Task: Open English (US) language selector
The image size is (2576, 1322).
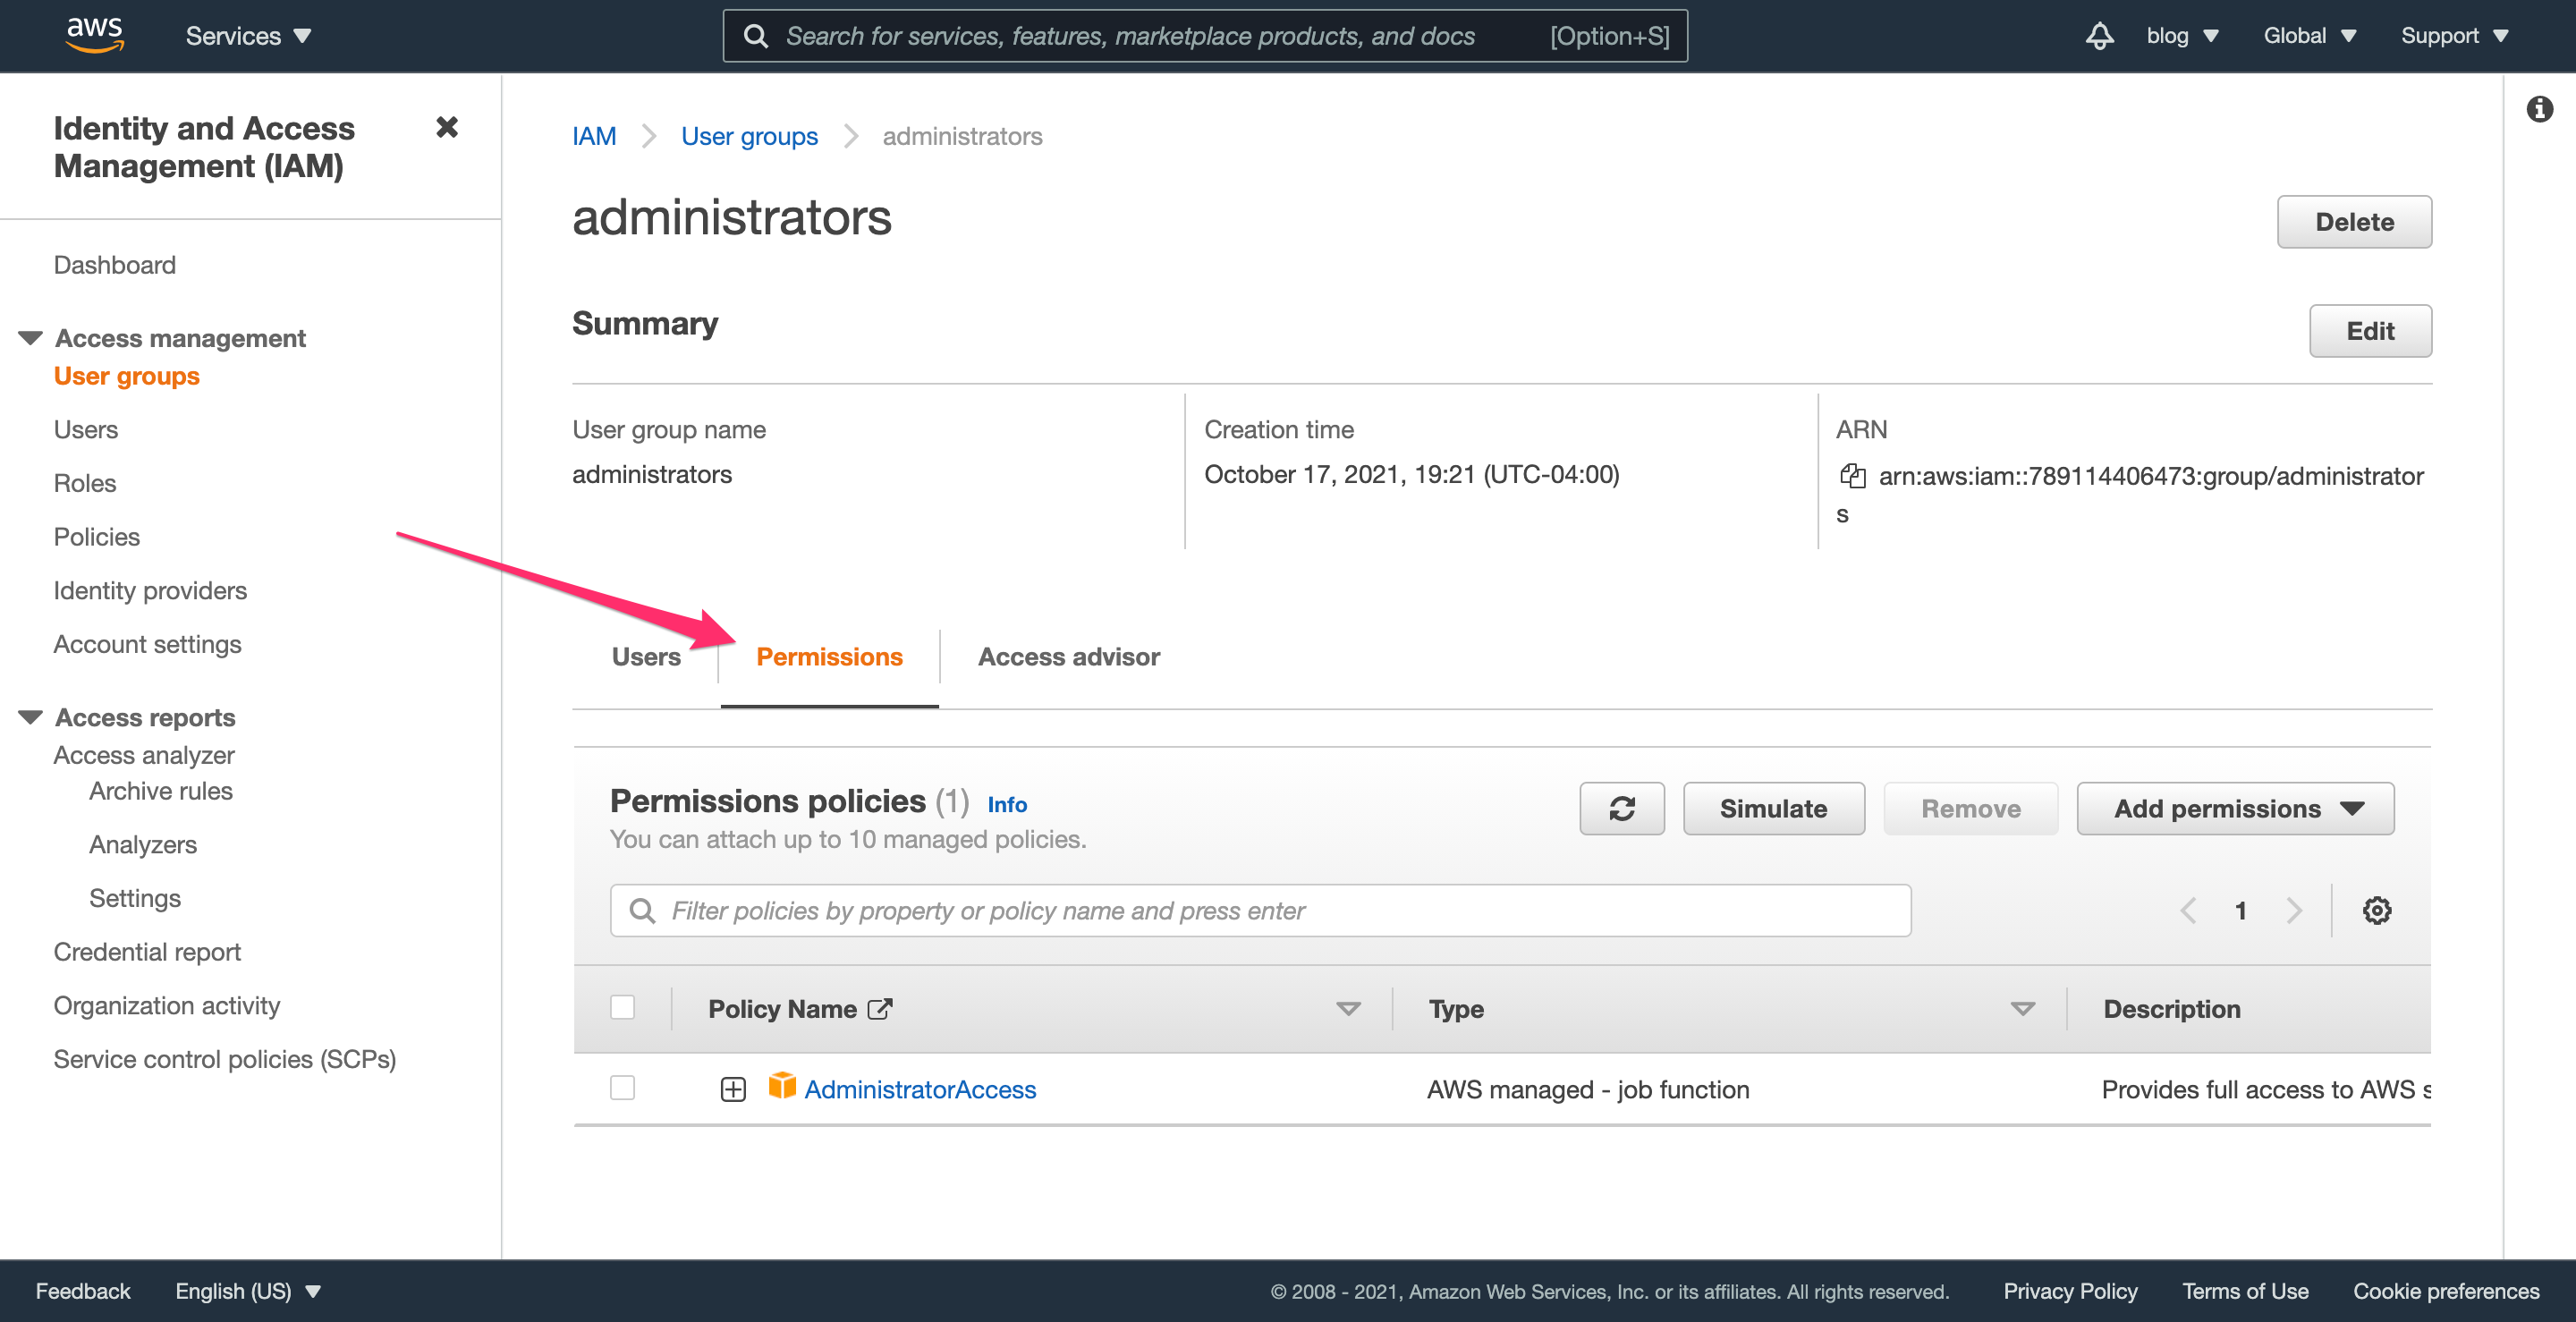Action: tap(248, 1291)
